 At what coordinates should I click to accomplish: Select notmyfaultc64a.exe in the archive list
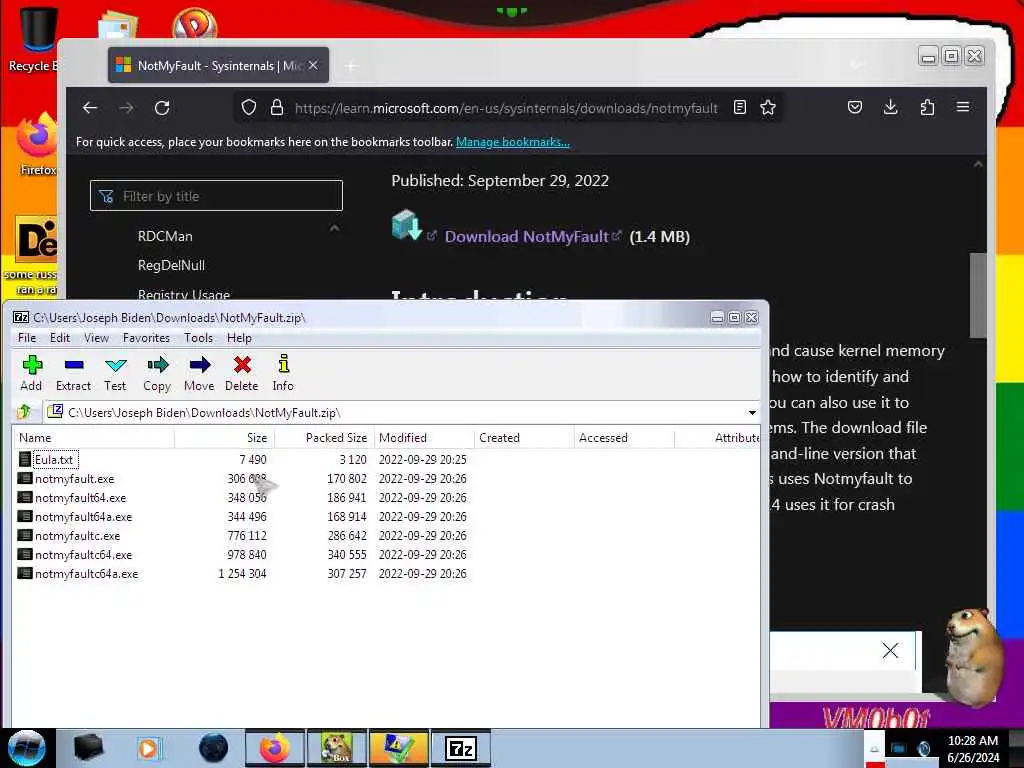click(86, 573)
